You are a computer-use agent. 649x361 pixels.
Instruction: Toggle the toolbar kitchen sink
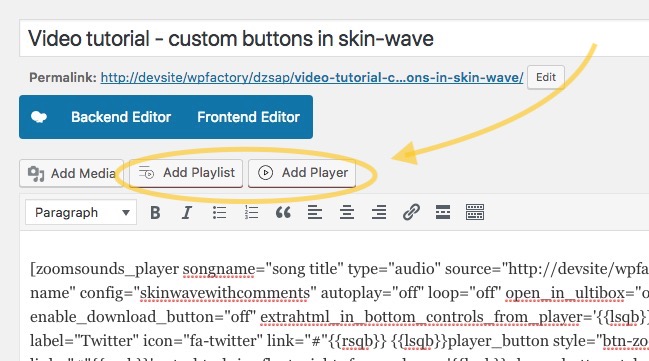point(475,213)
